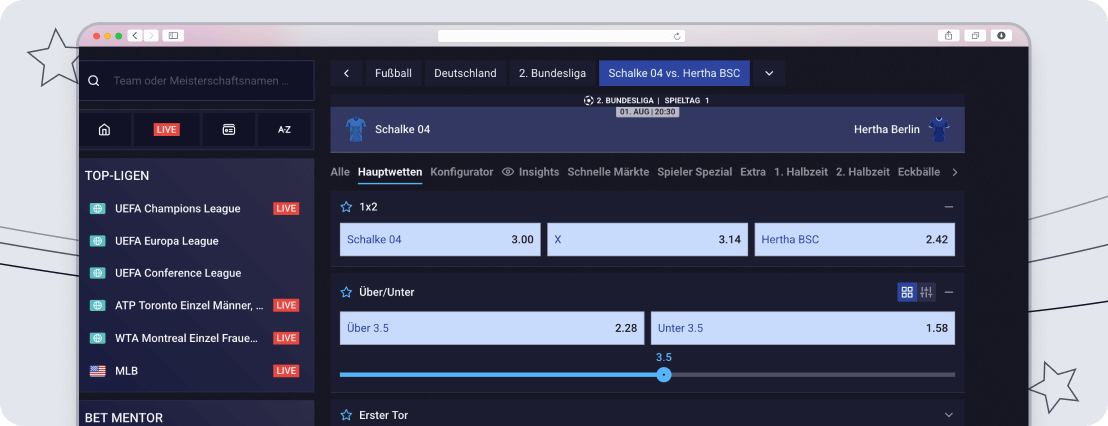Select Über 3.5 at 2.28
The width and height of the screenshot is (1108, 426).
(x=492, y=328)
